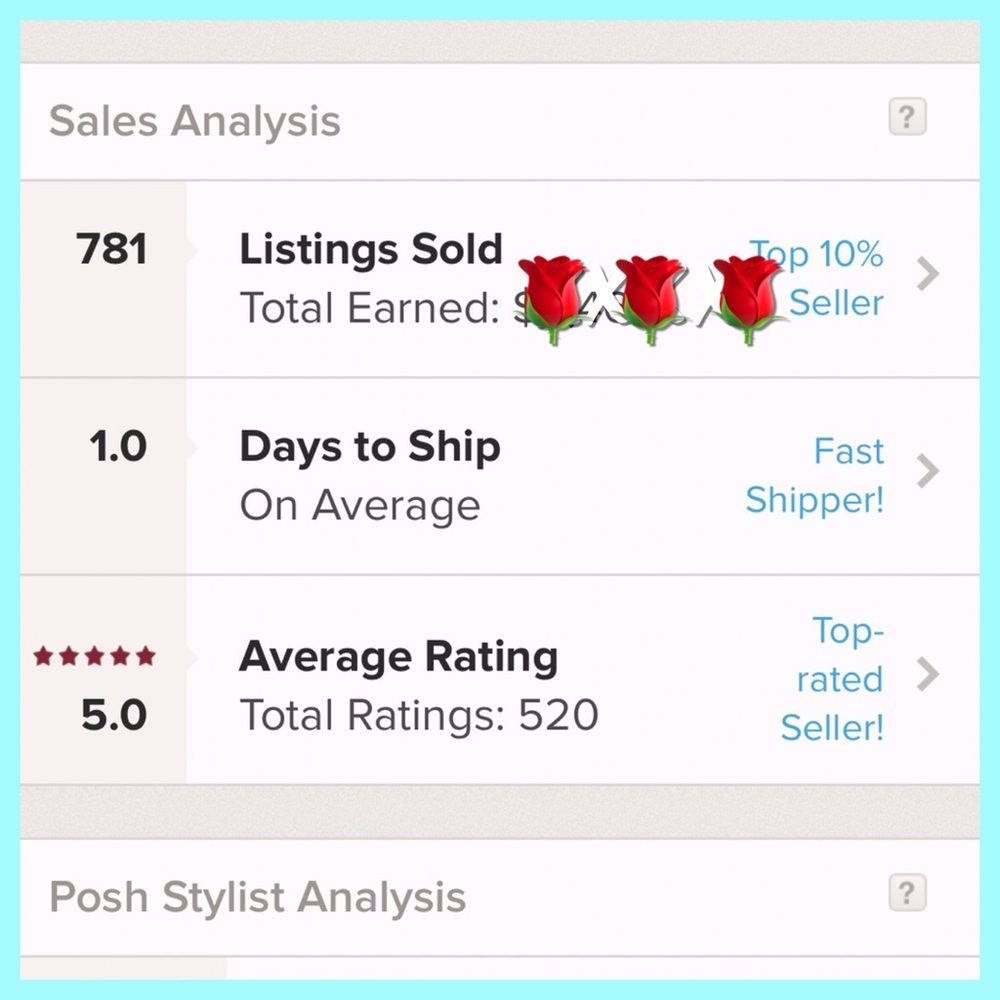The width and height of the screenshot is (1000, 1000).
Task: Expand the Days to Ship row chevron
Action: pyautogui.click(x=929, y=470)
